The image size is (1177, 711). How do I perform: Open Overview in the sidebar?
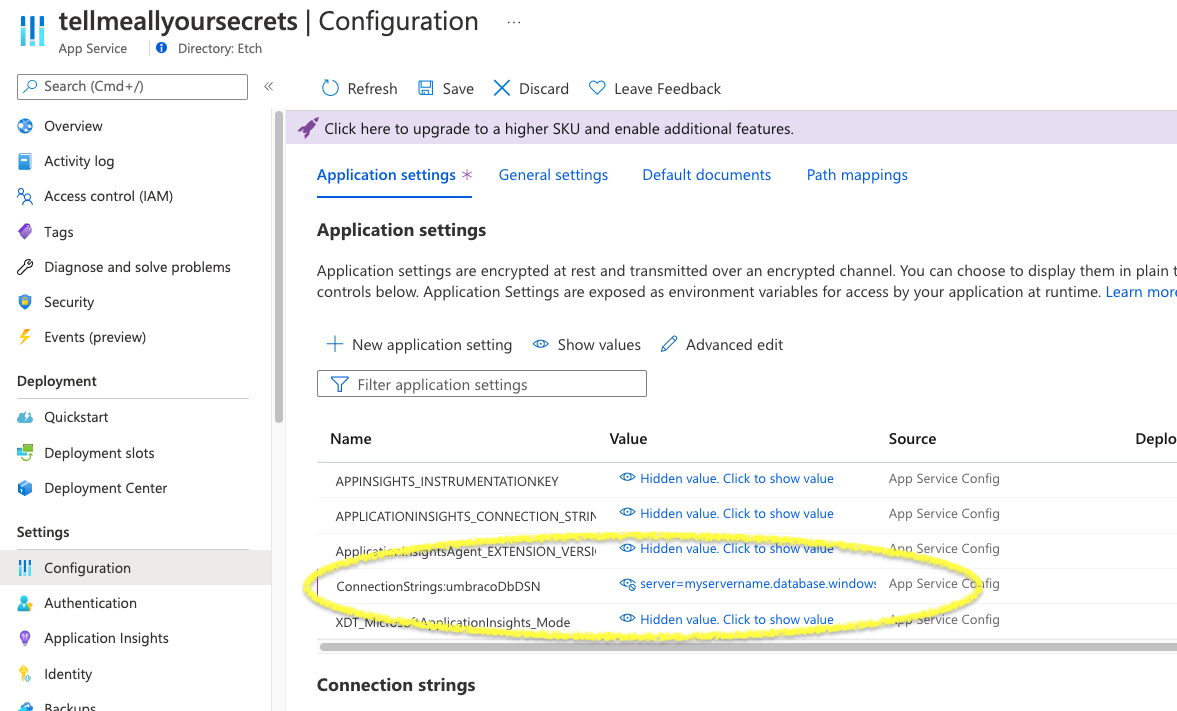point(73,126)
